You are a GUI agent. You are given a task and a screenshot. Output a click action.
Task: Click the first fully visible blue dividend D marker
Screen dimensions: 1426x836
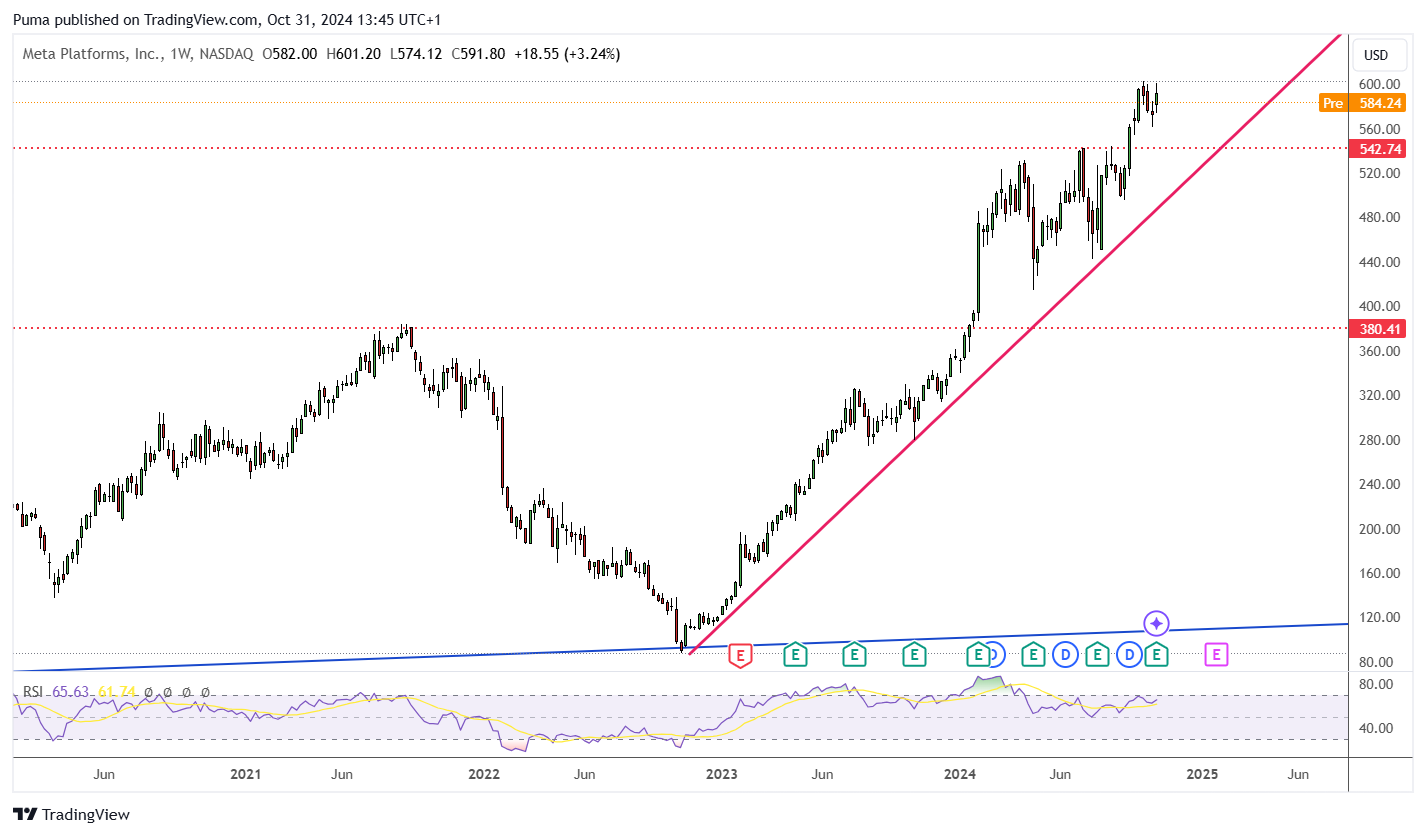[x=1066, y=655]
